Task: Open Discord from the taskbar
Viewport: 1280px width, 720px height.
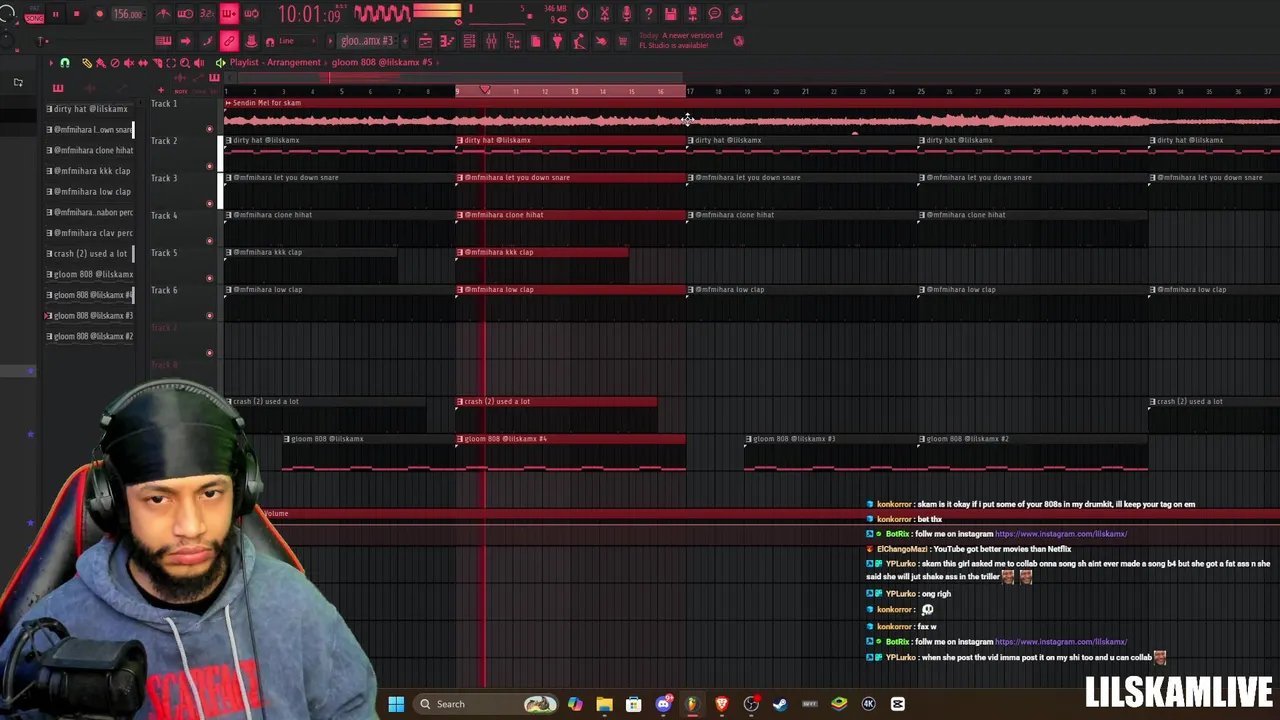Action: (x=663, y=704)
